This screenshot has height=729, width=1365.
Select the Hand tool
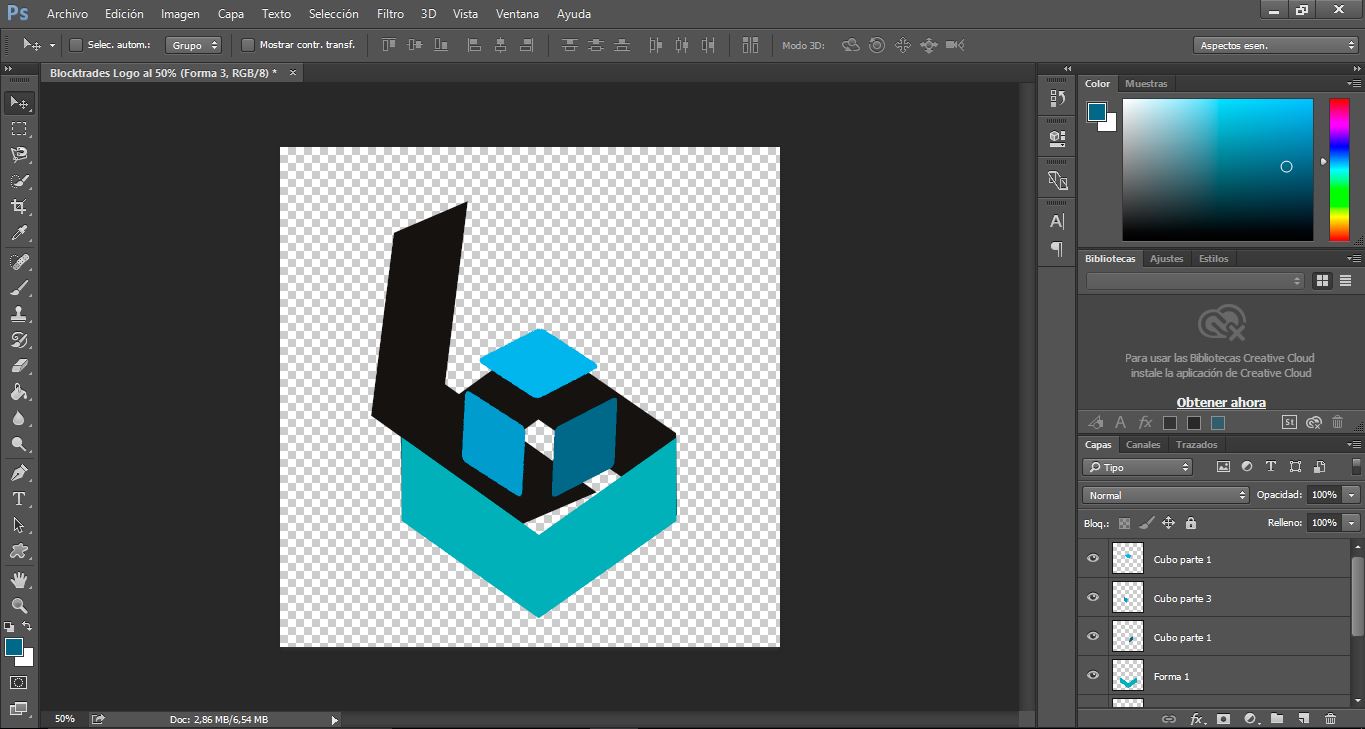[x=19, y=579]
